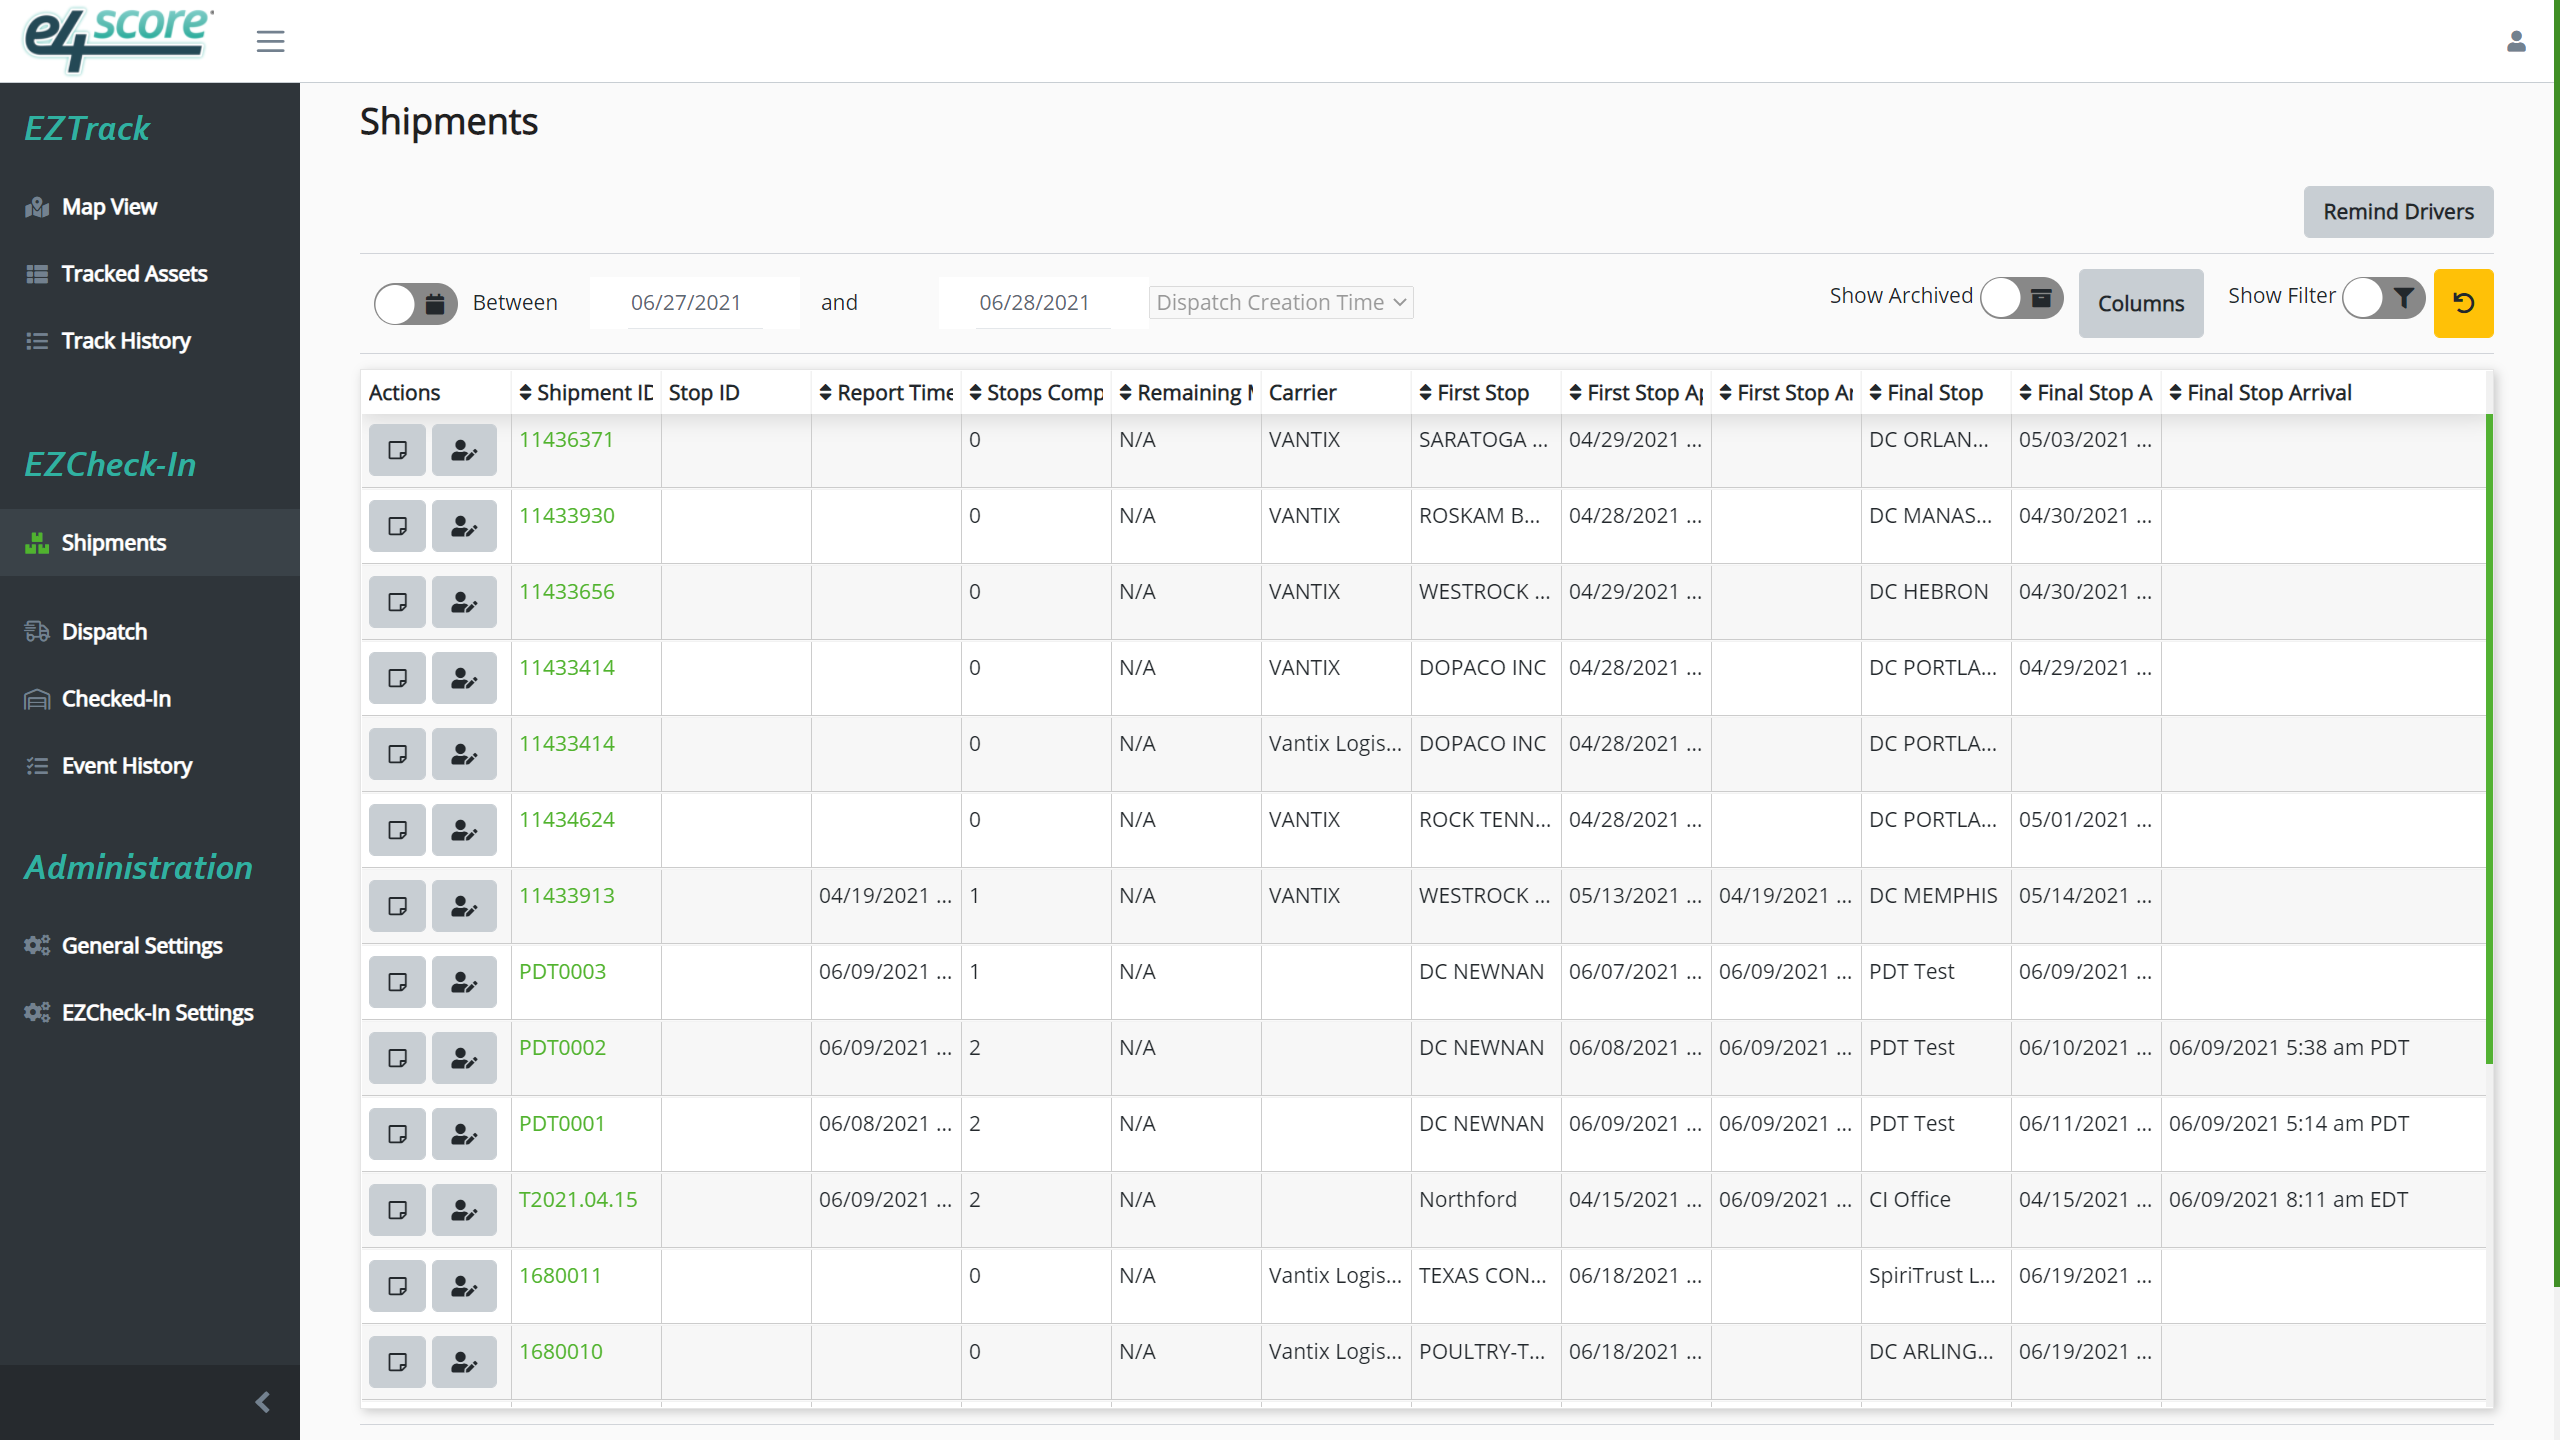
Task: Click assign driver icon for shipment 11433930
Action: (464, 526)
